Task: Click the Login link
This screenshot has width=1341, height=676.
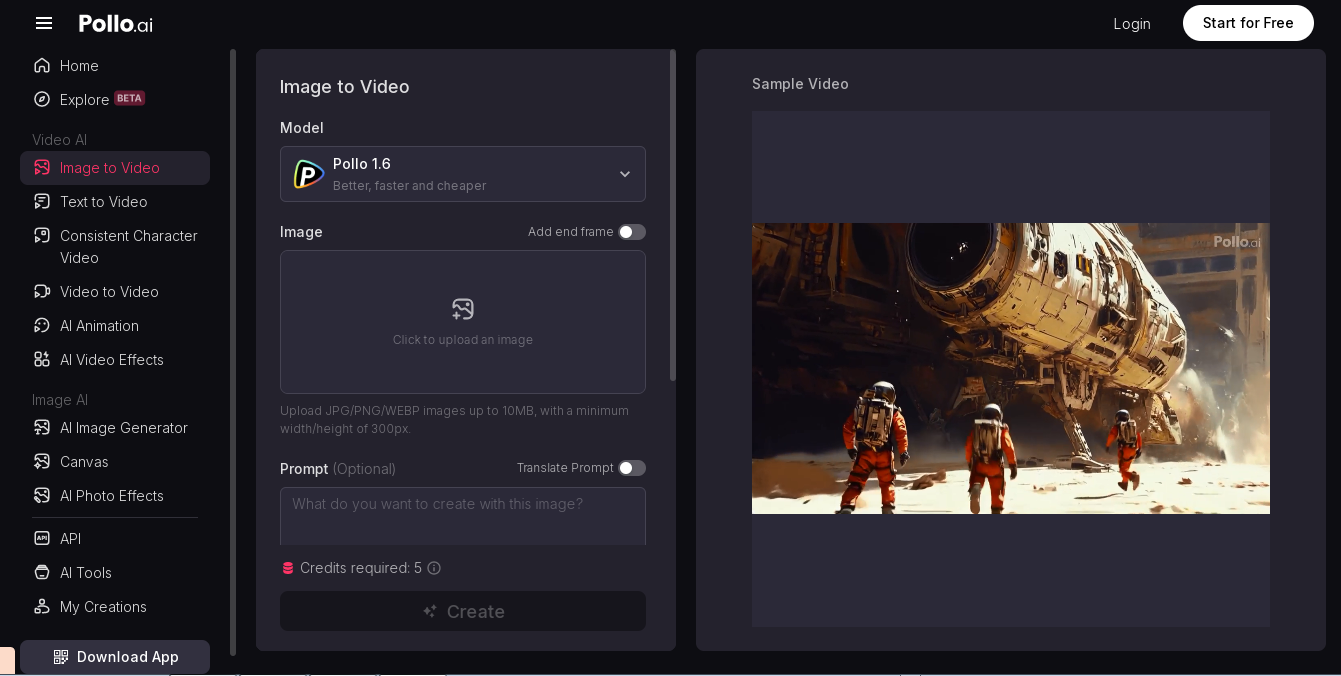Action: pos(1132,24)
